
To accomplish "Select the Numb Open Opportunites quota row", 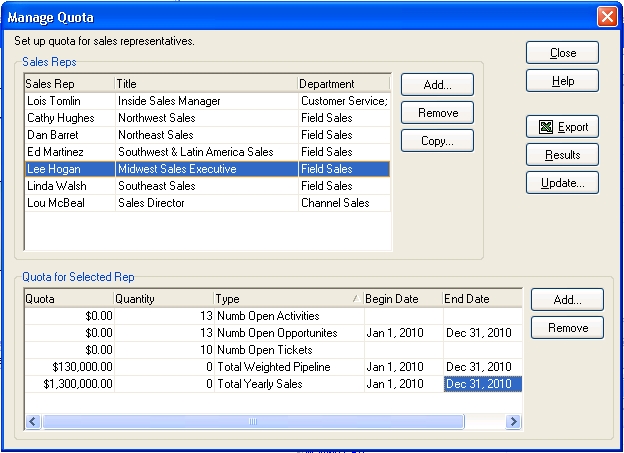I will (273, 333).
